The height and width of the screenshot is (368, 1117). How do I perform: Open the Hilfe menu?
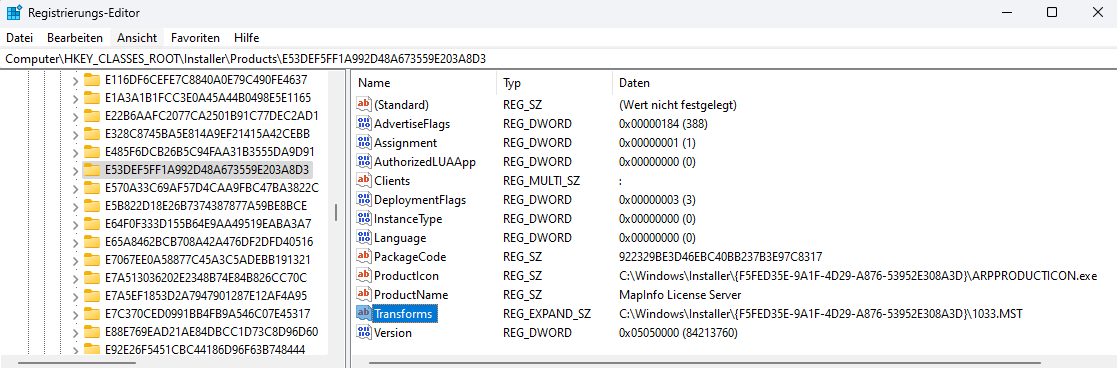coord(246,38)
